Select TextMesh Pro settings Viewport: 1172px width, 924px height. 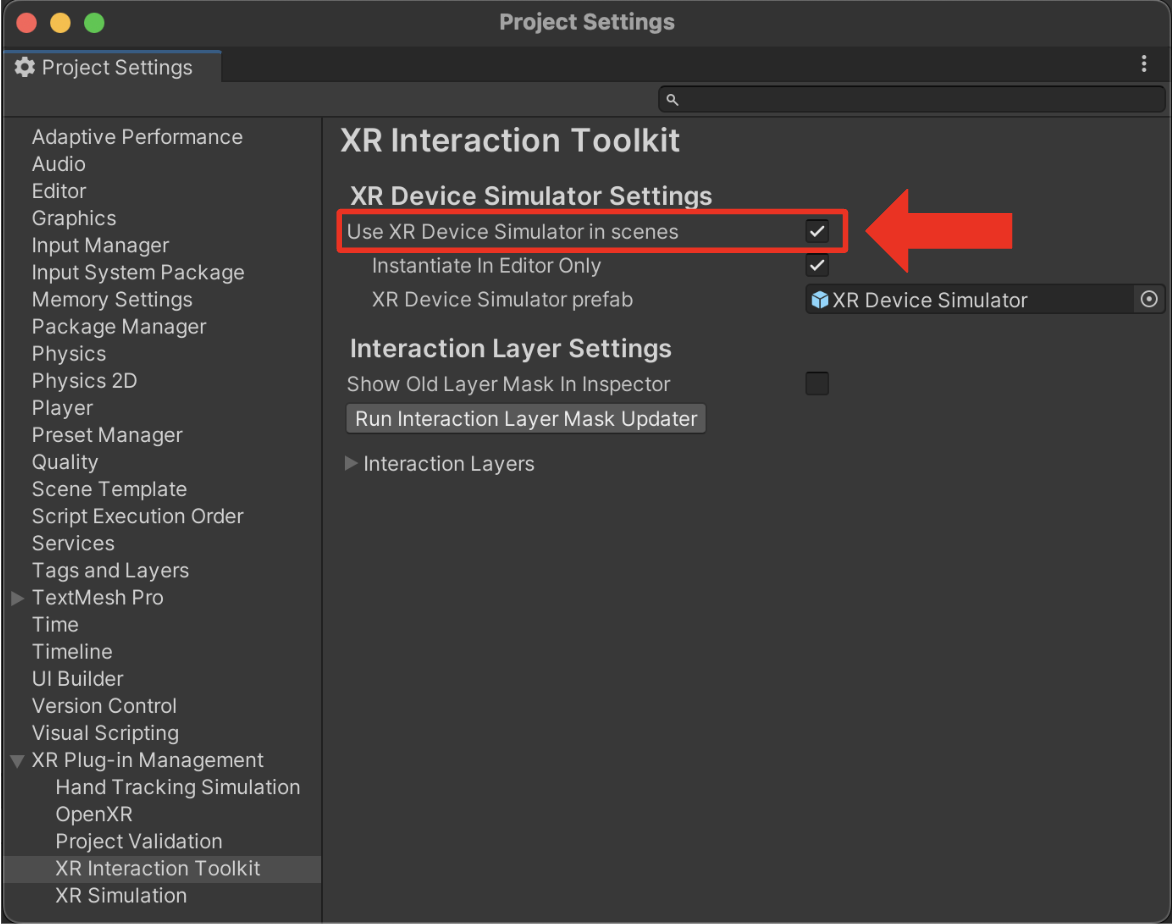97,597
